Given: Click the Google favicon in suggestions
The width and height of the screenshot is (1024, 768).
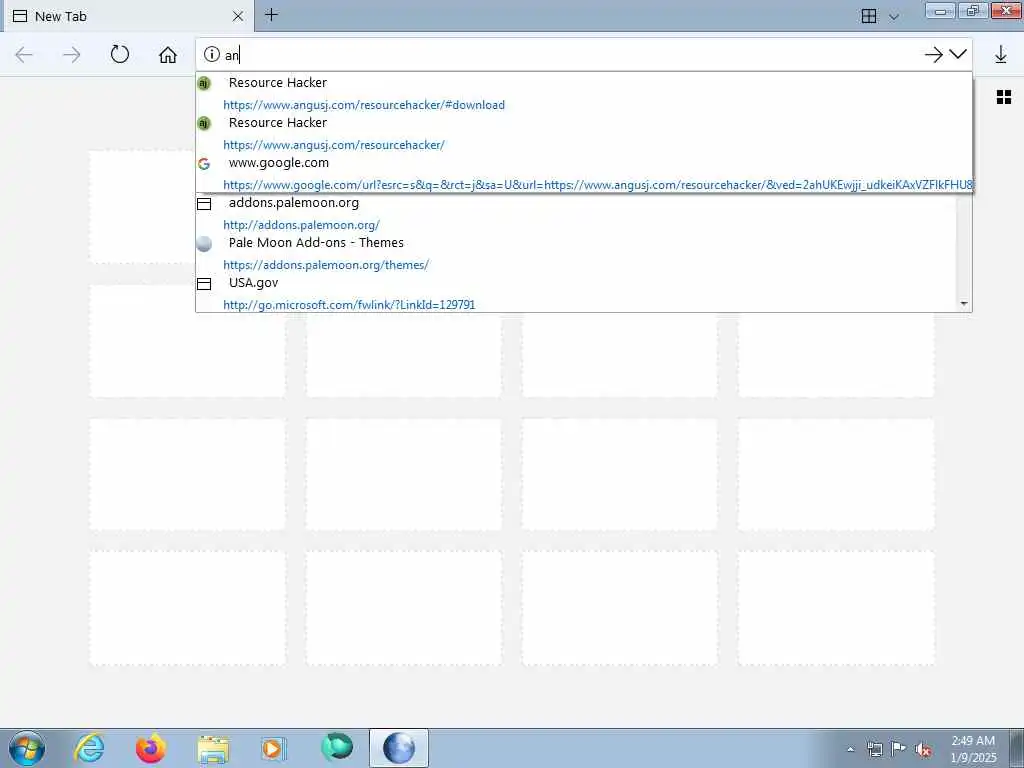Looking at the screenshot, I should click(x=204, y=164).
